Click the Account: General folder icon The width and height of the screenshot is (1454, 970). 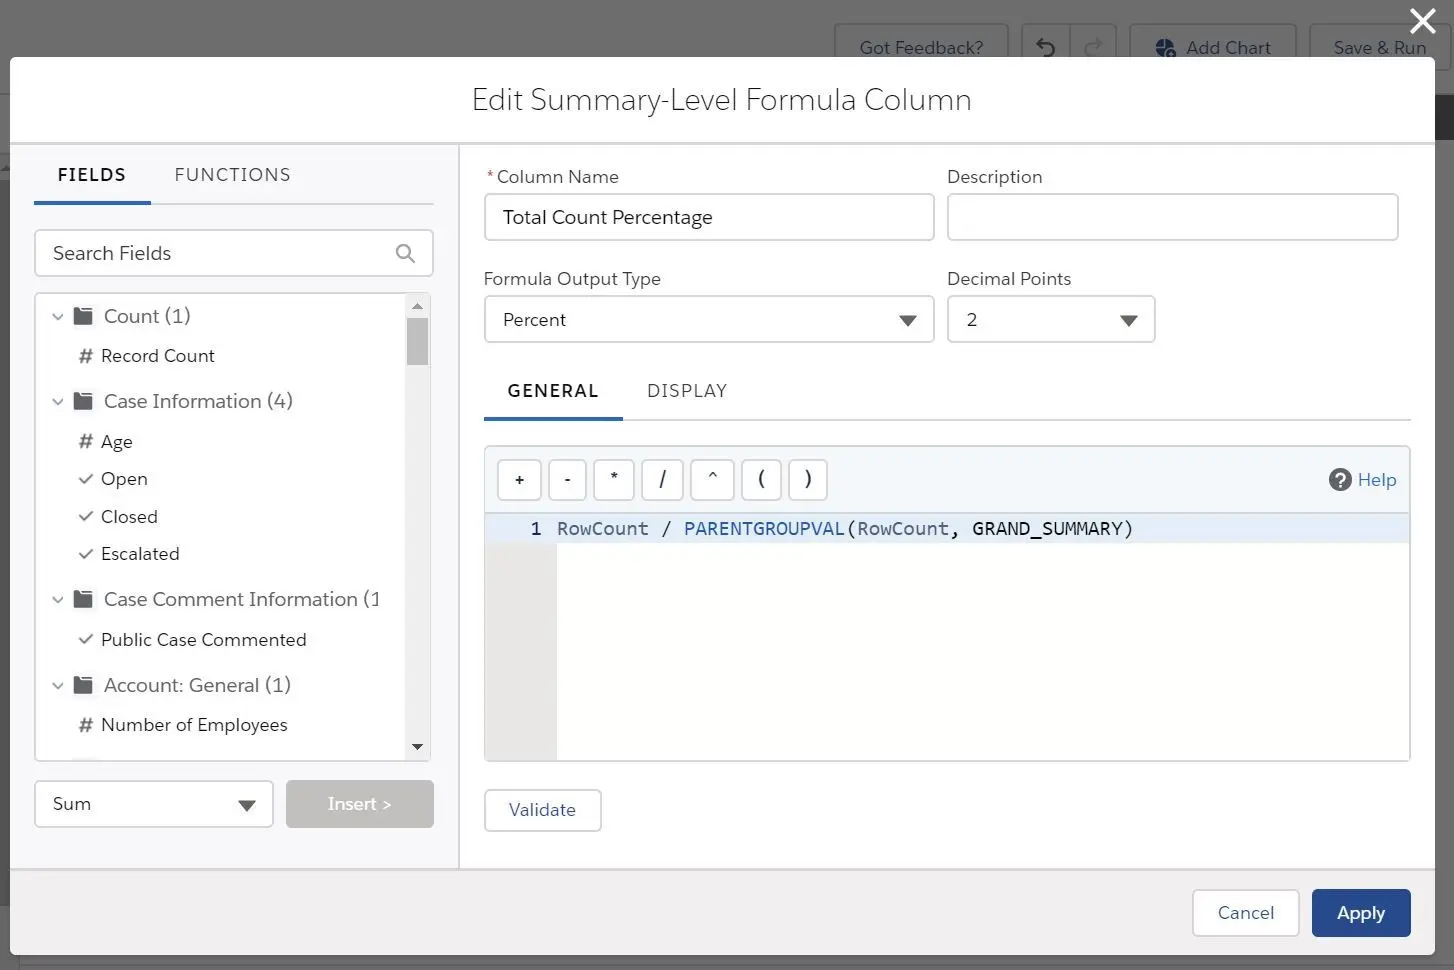[x=84, y=685]
